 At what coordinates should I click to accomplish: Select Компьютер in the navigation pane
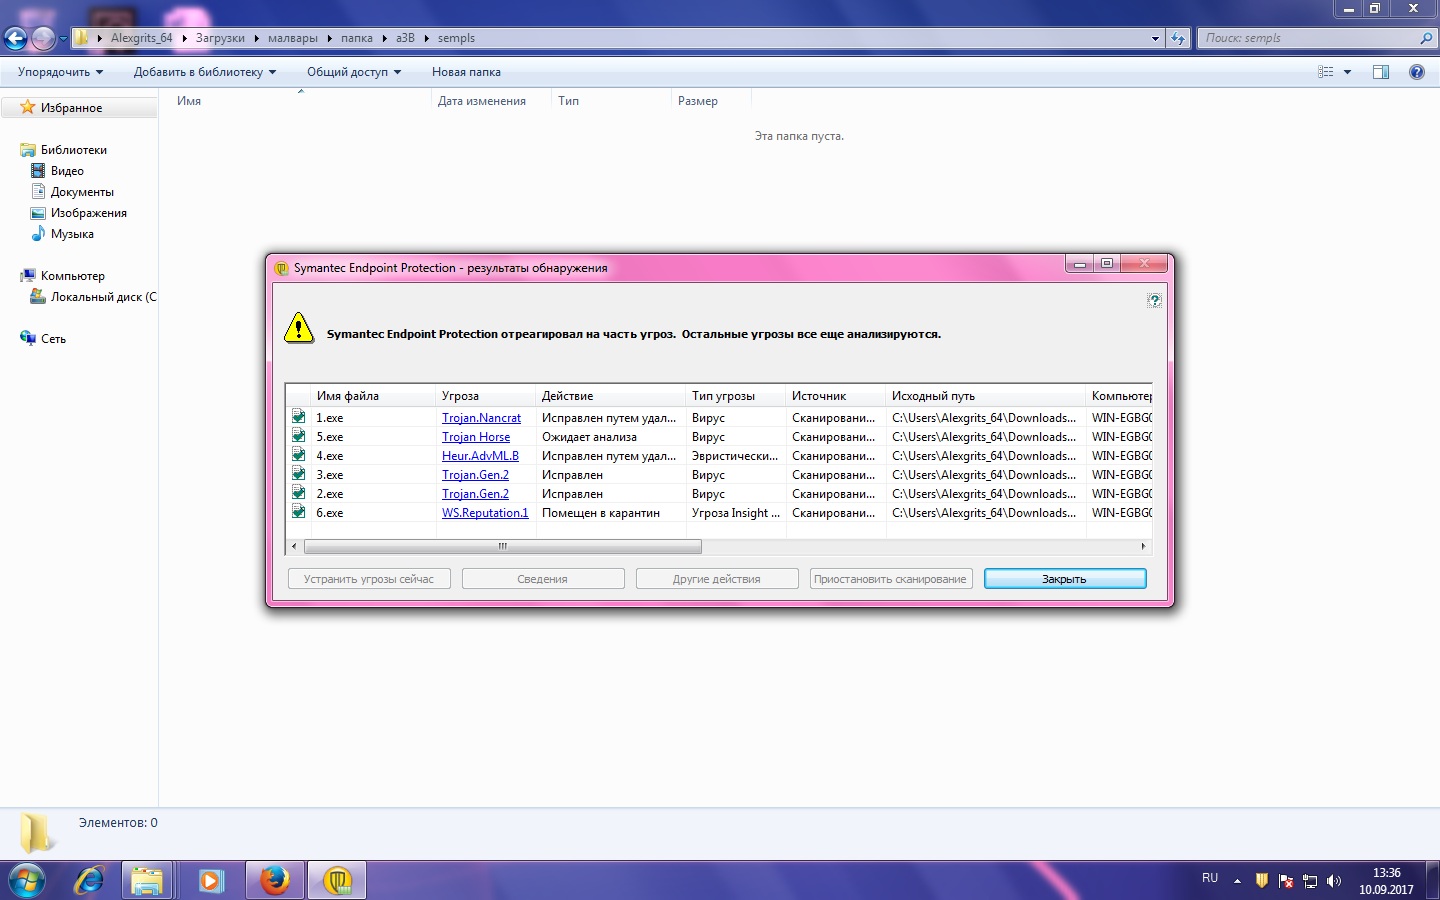(72, 276)
